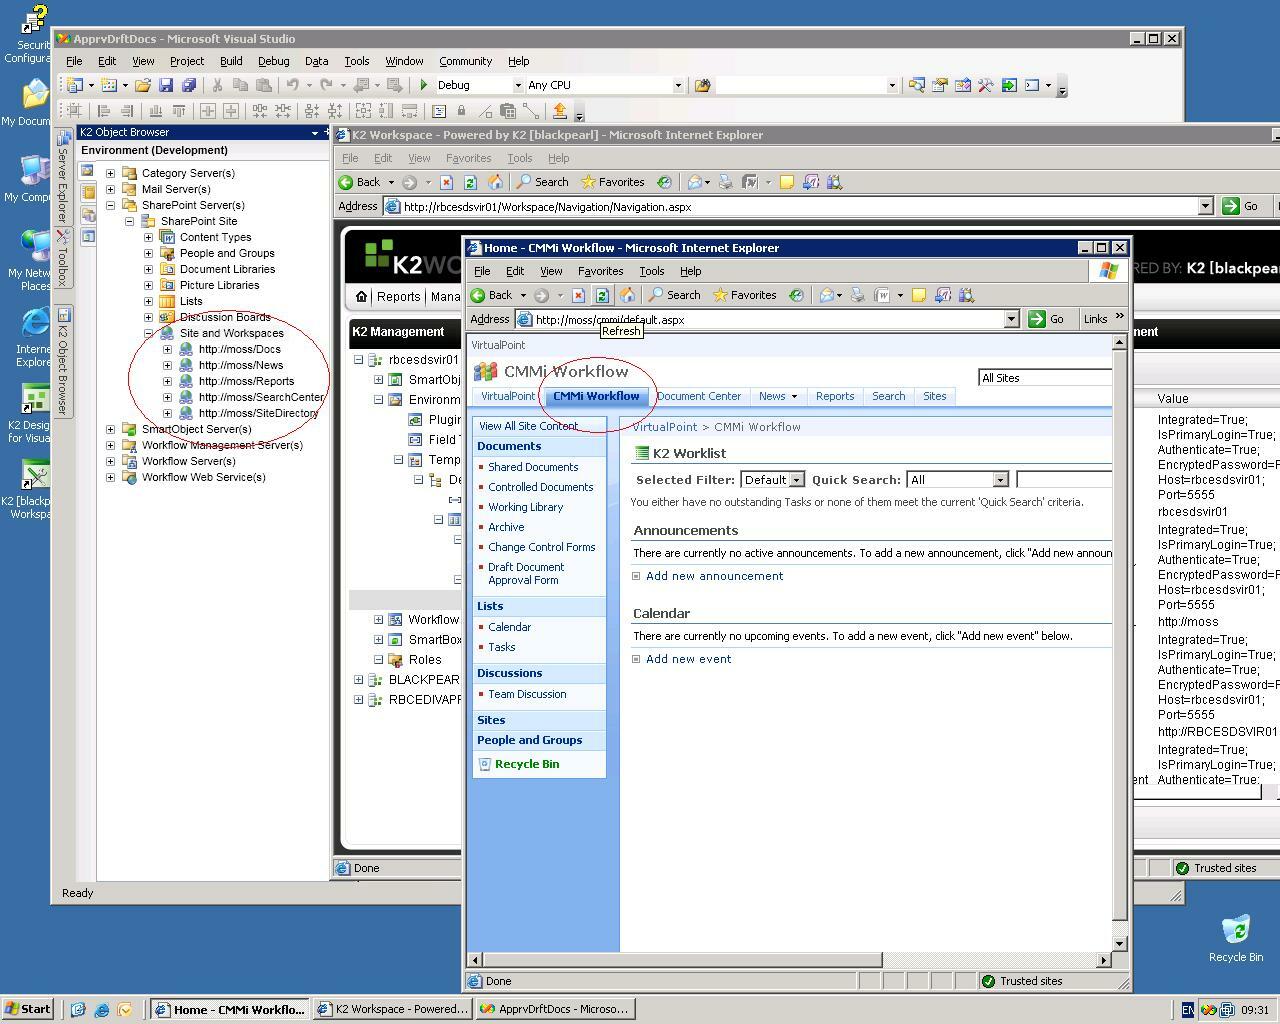Click Favorites star in CMMi Workflow browser toolbar

point(744,295)
